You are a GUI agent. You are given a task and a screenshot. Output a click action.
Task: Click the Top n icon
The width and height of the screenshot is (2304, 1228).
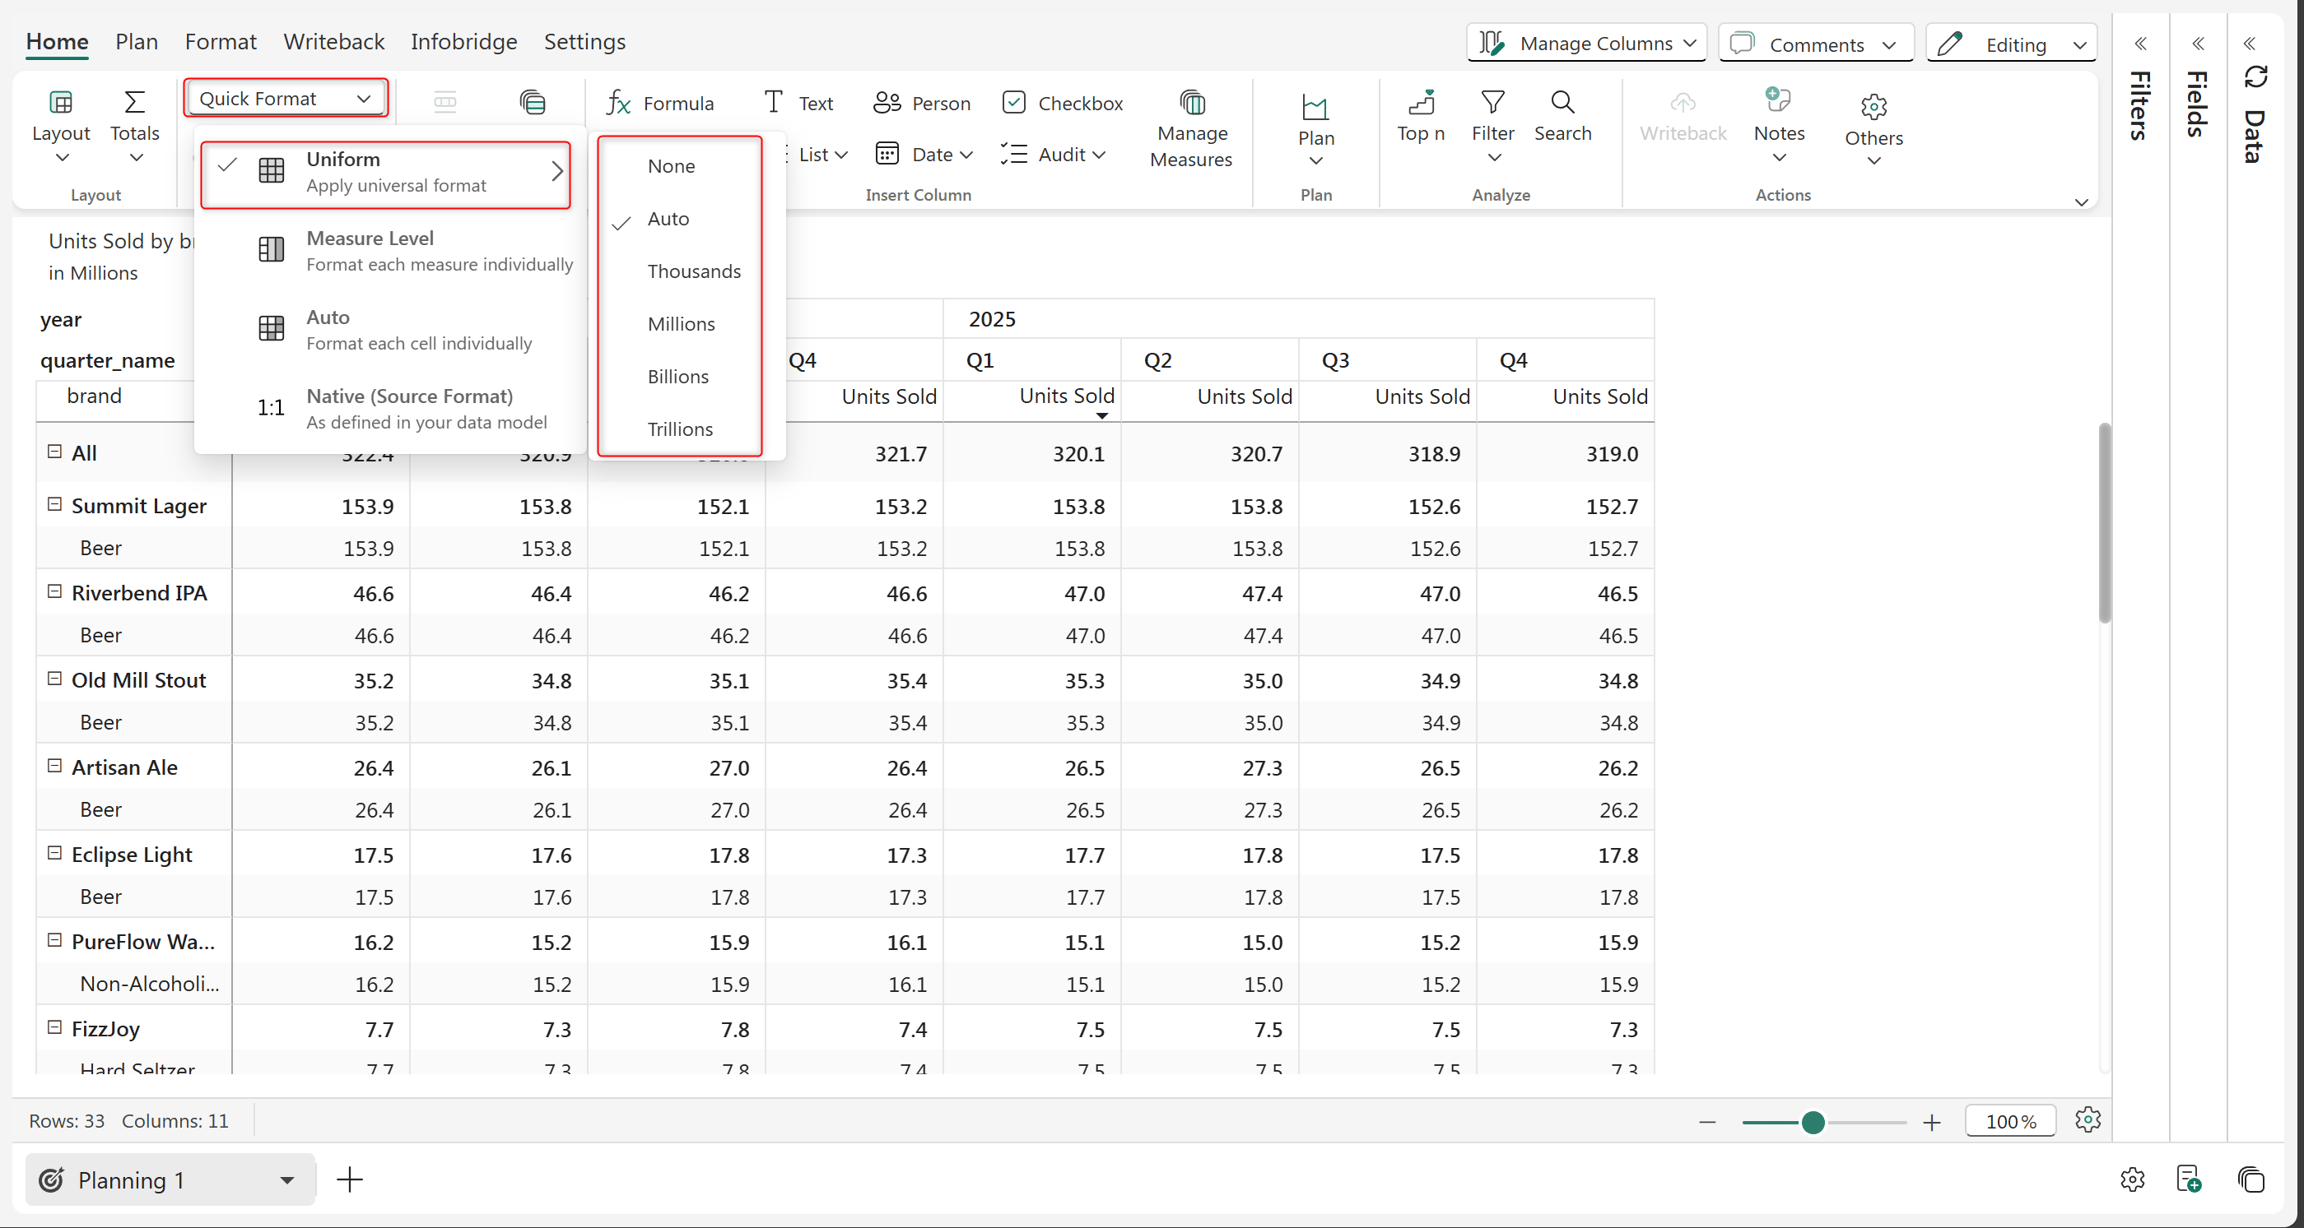[x=1421, y=102]
